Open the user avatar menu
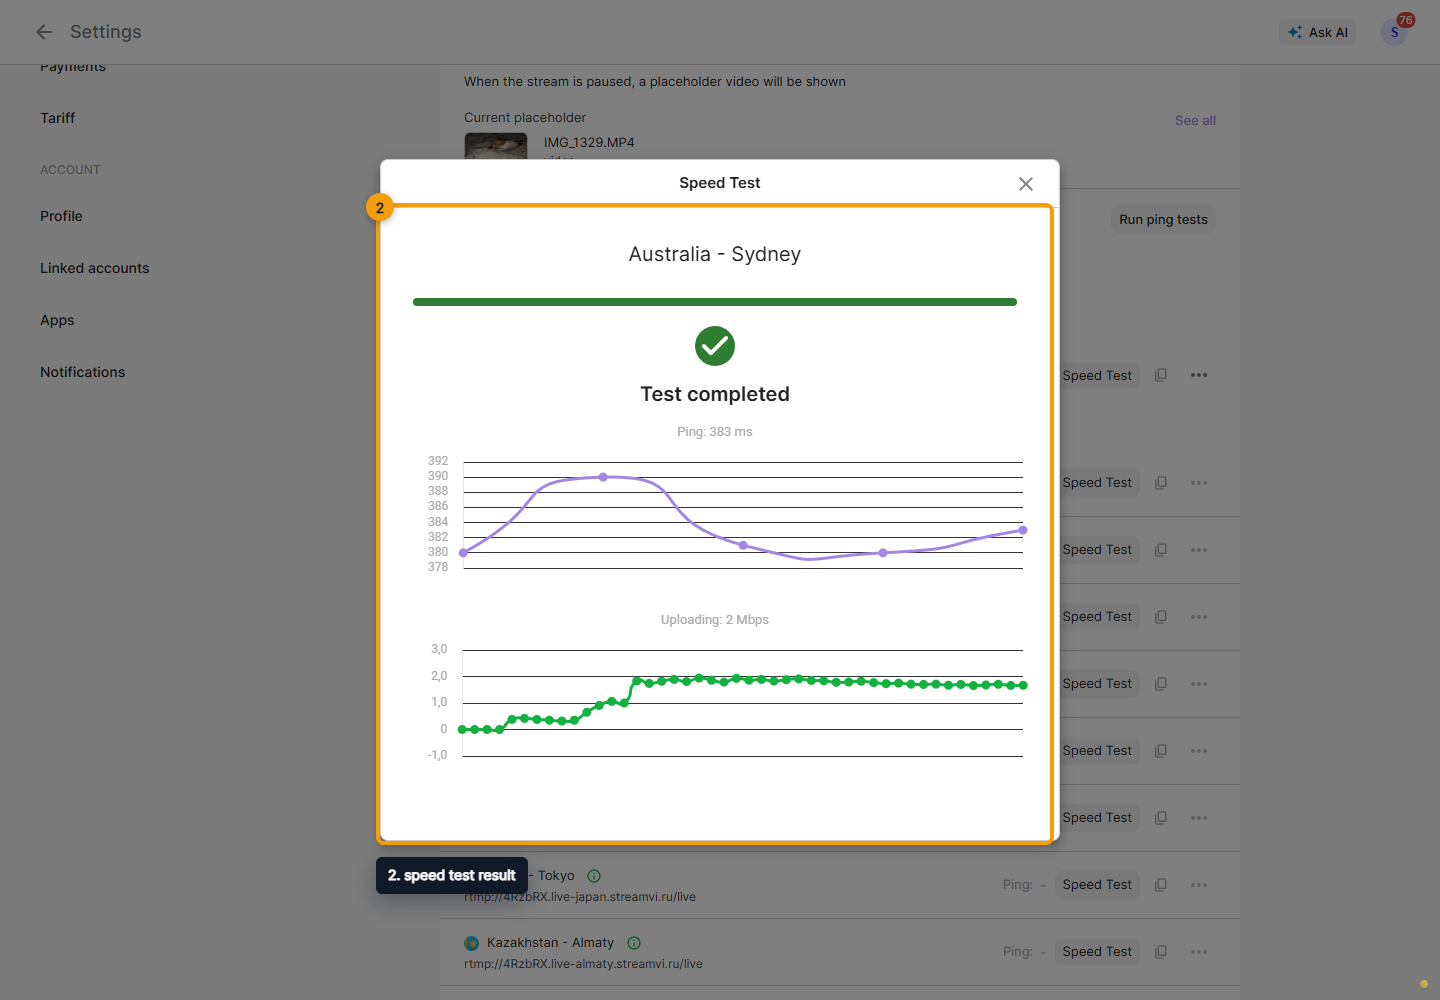 1394,32
